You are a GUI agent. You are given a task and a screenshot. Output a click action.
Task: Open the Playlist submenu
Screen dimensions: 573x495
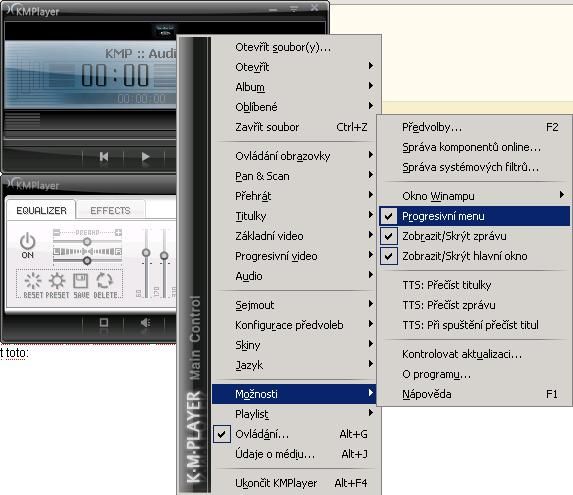pyautogui.click(x=295, y=414)
